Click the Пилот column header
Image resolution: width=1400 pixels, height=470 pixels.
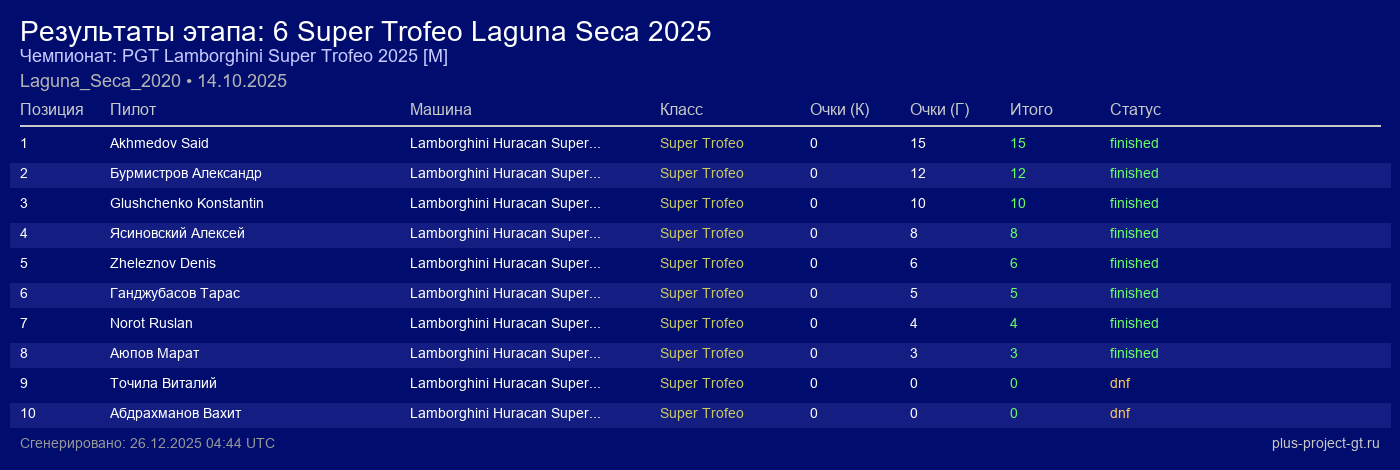133,109
